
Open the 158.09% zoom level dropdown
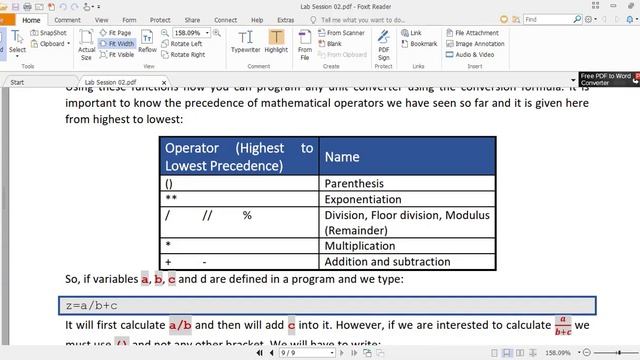tap(207, 33)
